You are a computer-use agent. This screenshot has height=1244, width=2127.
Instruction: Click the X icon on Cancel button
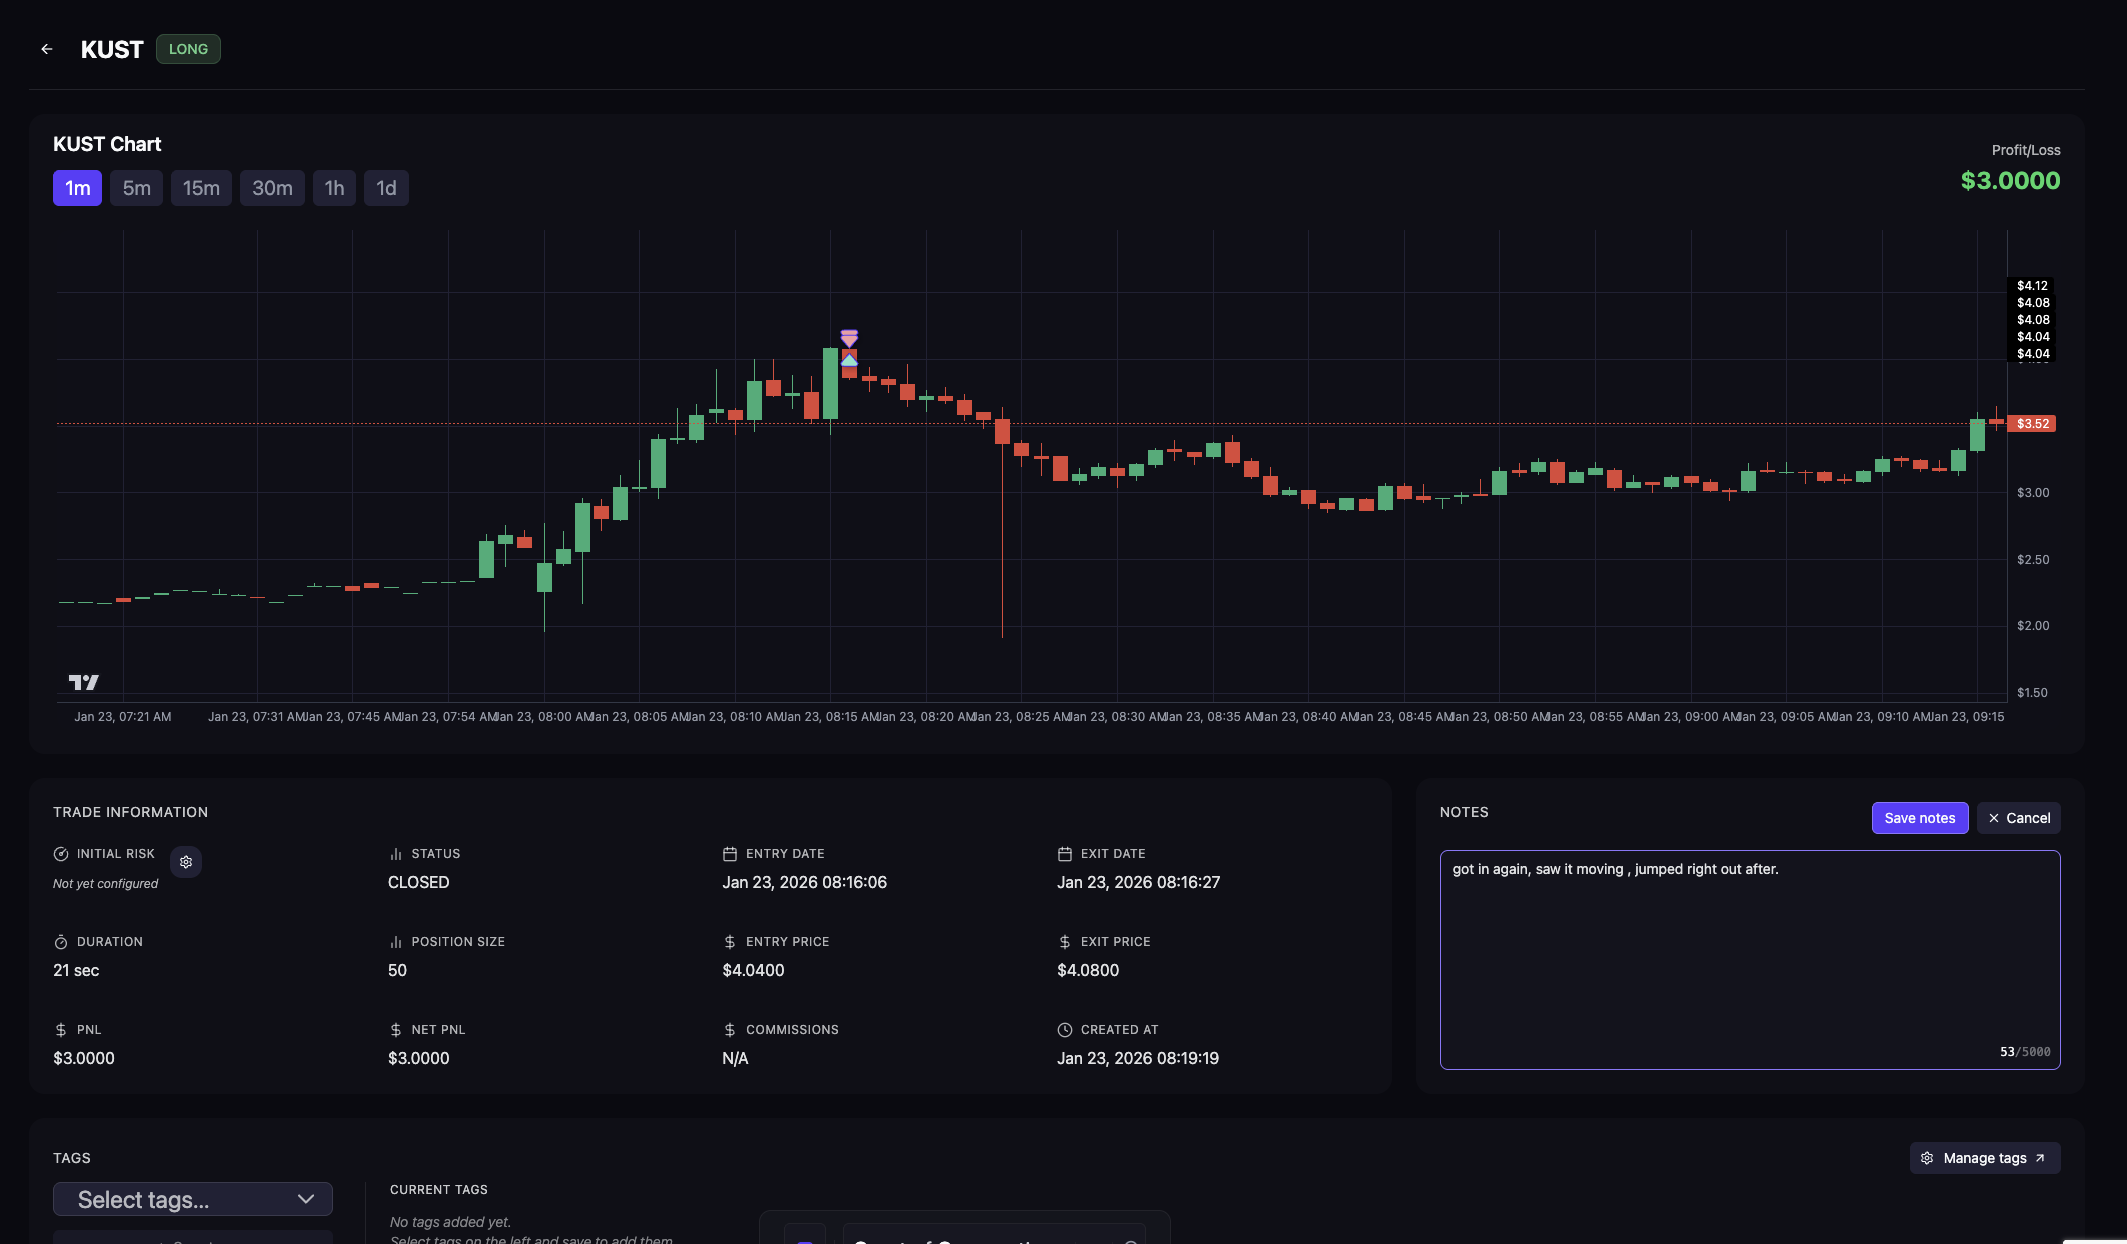1994,818
